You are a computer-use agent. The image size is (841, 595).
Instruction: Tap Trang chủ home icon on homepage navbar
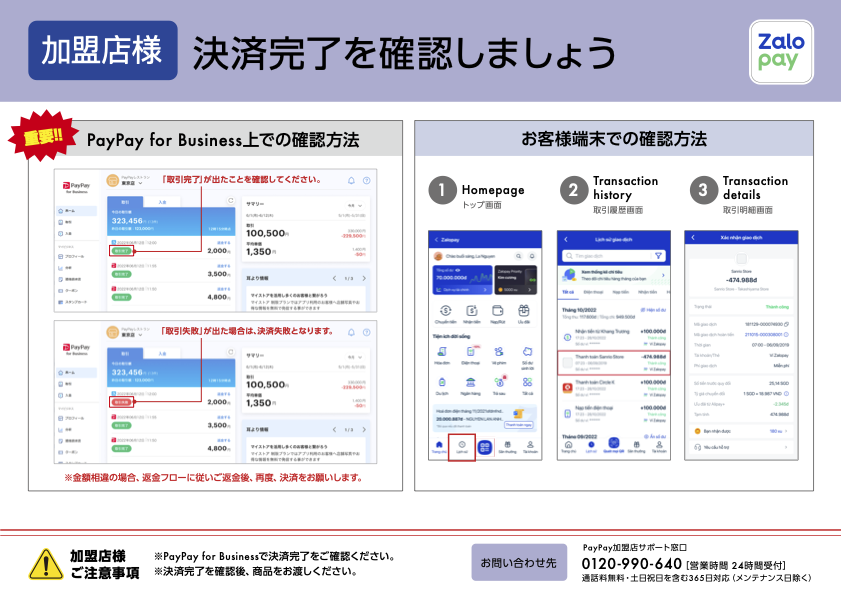pyautogui.click(x=439, y=445)
